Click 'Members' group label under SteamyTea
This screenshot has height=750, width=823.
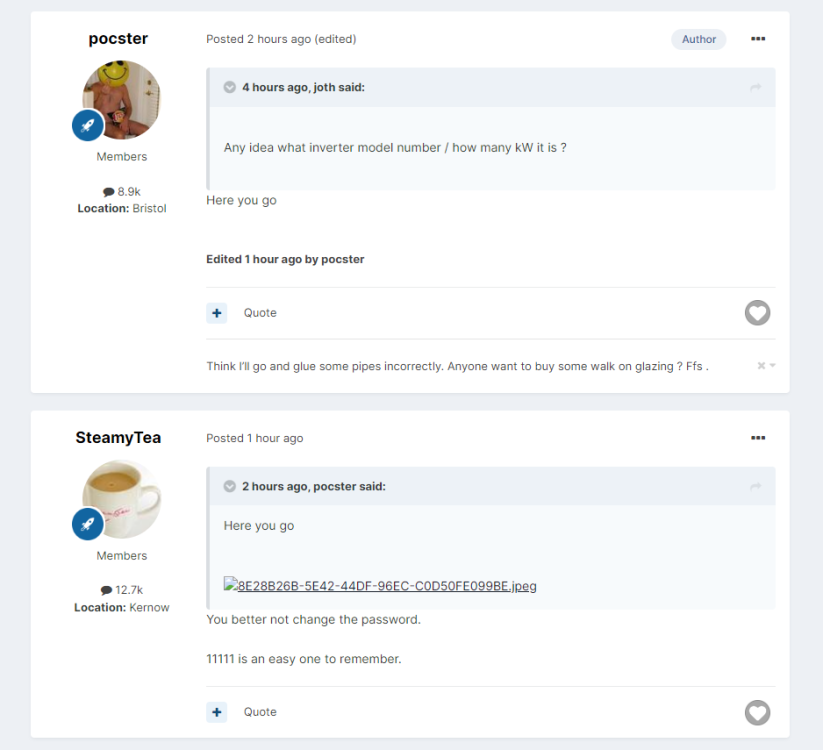coord(122,555)
